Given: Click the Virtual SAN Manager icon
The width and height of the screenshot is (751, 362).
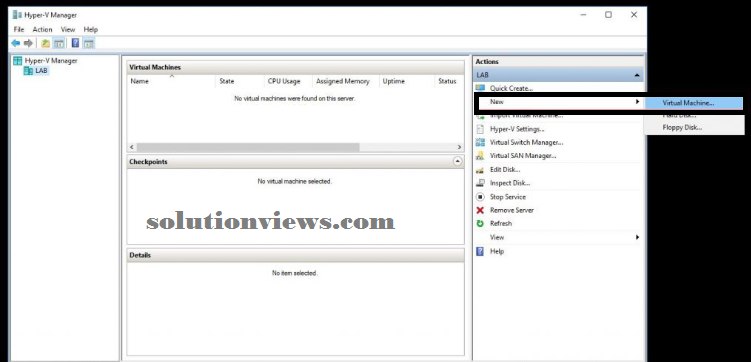Looking at the screenshot, I should click(x=480, y=156).
